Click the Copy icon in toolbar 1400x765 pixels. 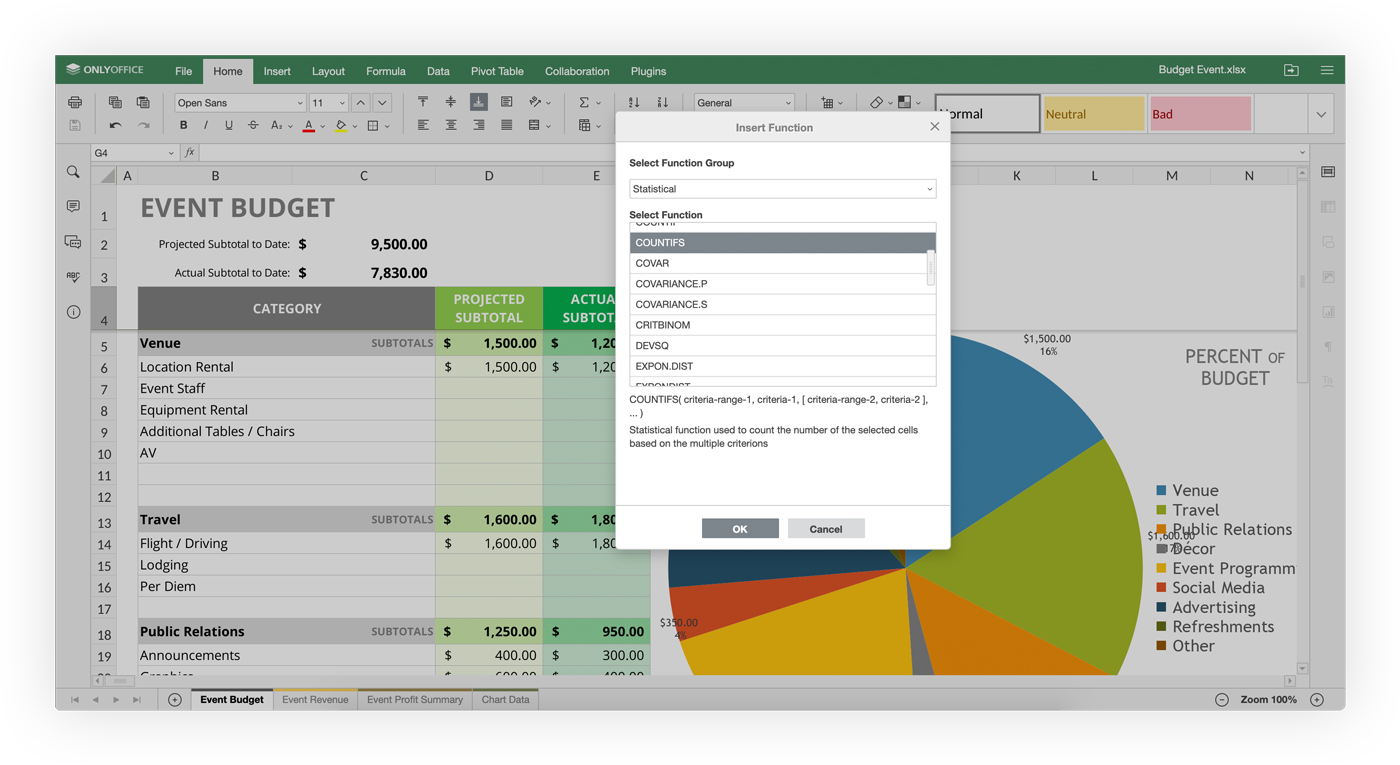point(115,102)
